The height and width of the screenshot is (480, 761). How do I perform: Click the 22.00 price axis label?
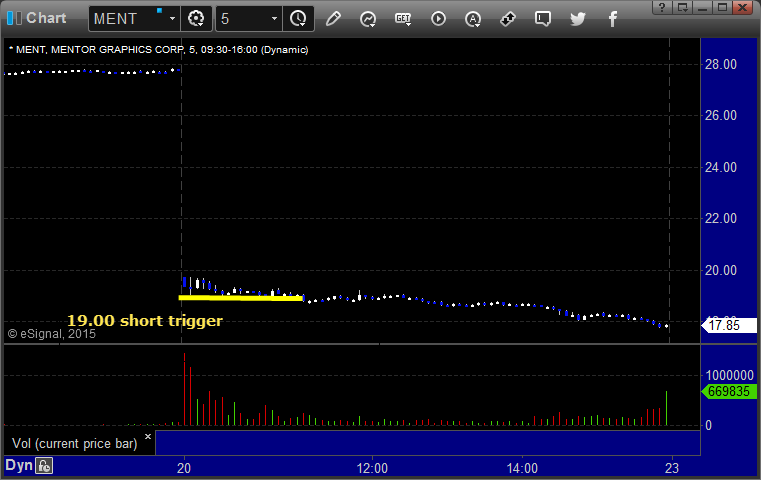(x=721, y=218)
